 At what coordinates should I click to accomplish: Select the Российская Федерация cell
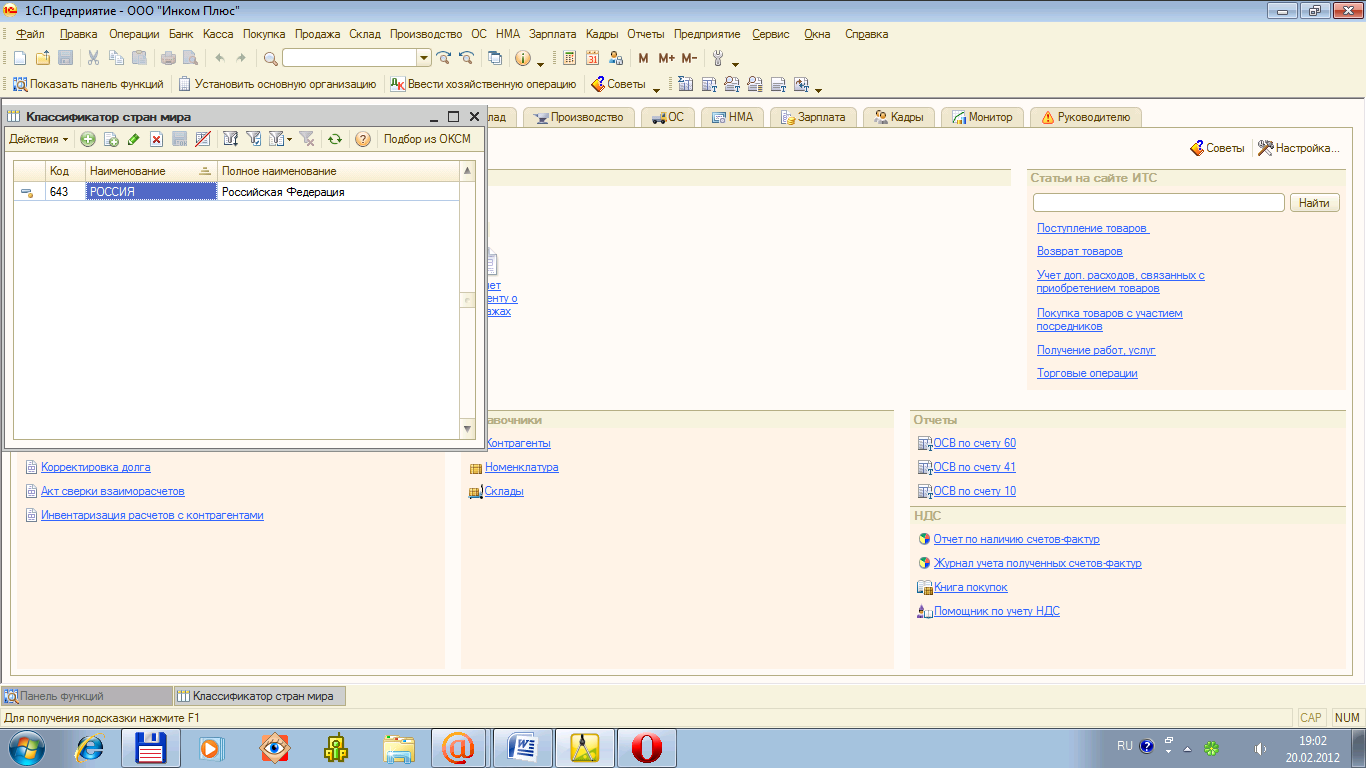339,191
